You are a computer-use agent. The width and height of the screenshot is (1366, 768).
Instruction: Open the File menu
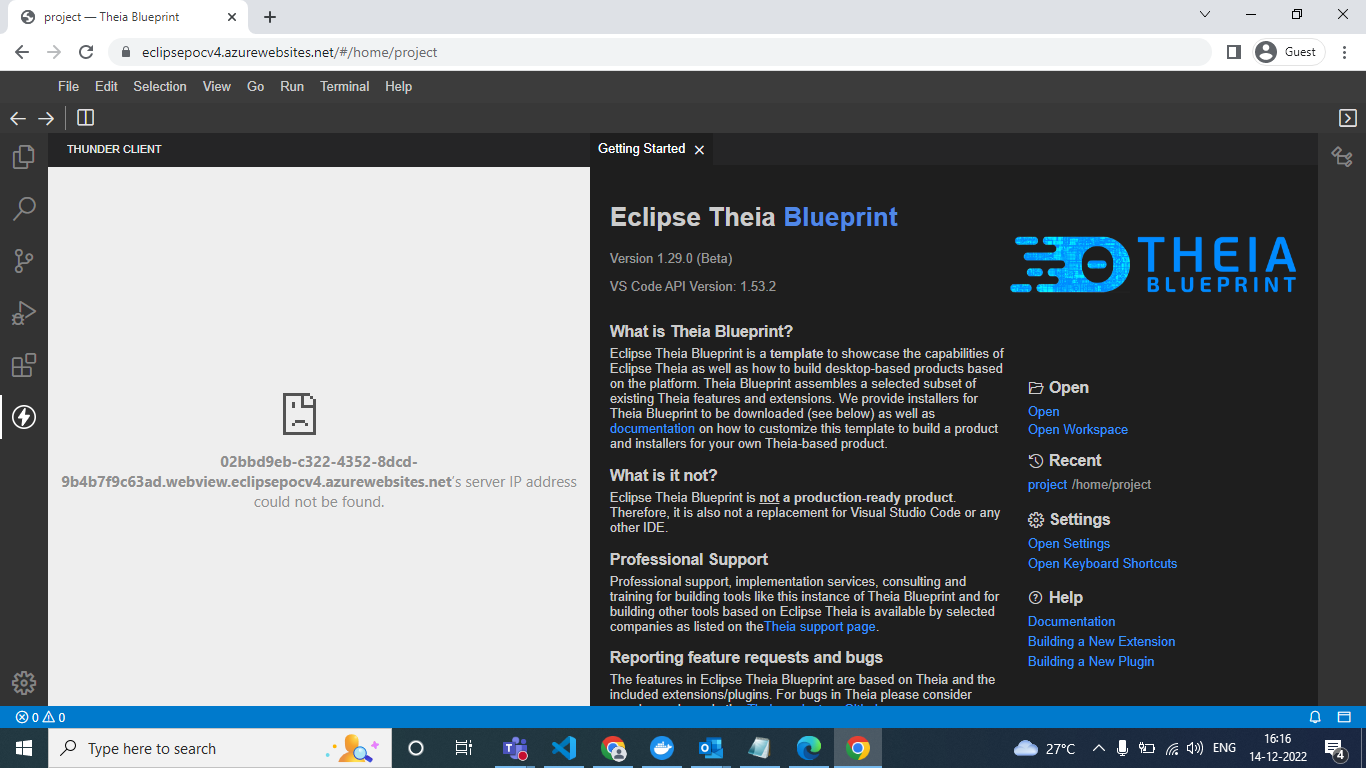[x=68, y=86]
